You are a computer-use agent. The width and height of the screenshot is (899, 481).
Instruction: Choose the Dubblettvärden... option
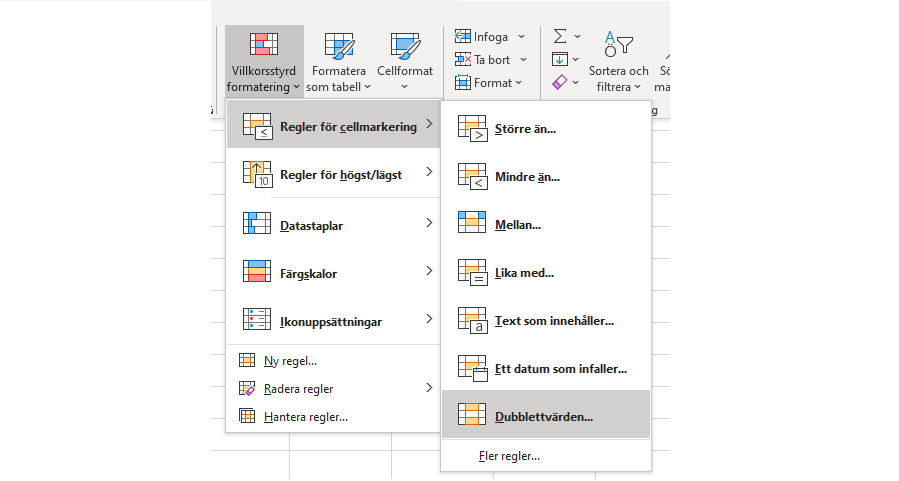(545, 415)
